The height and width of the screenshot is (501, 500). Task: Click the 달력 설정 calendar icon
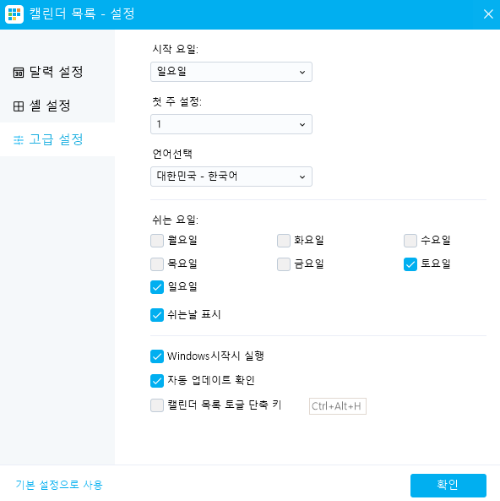[18, 72]
